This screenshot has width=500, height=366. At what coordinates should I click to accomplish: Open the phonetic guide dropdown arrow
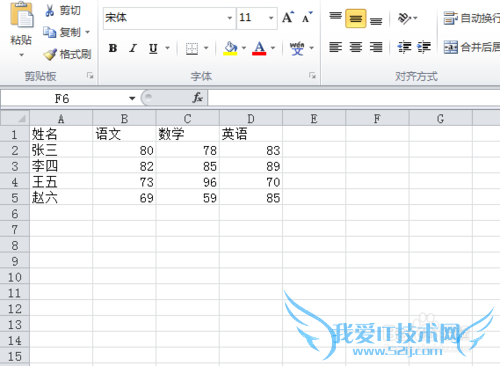(312, 48)
